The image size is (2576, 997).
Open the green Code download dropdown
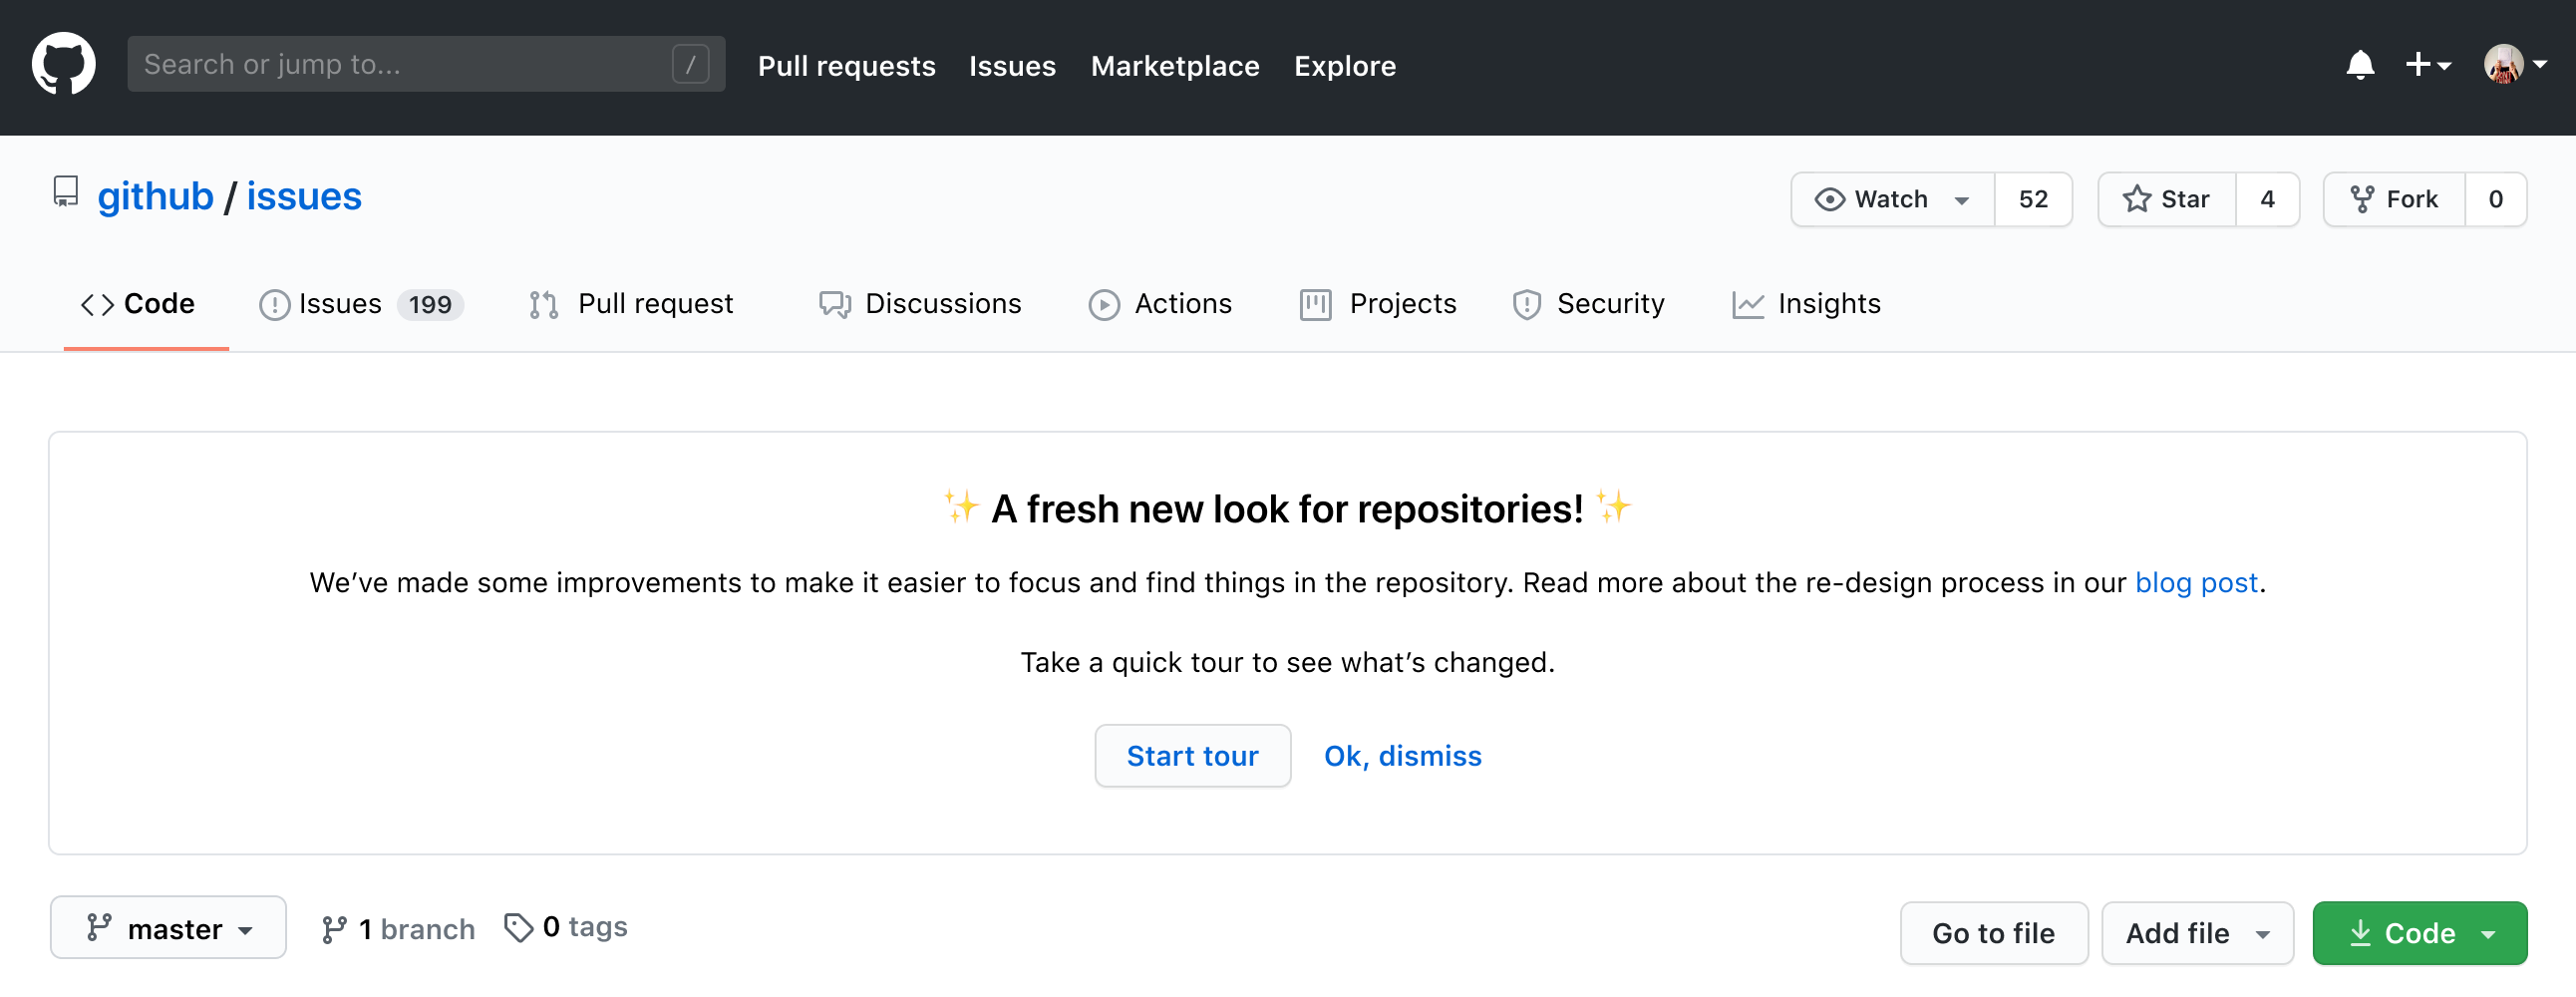[2420, 933]
